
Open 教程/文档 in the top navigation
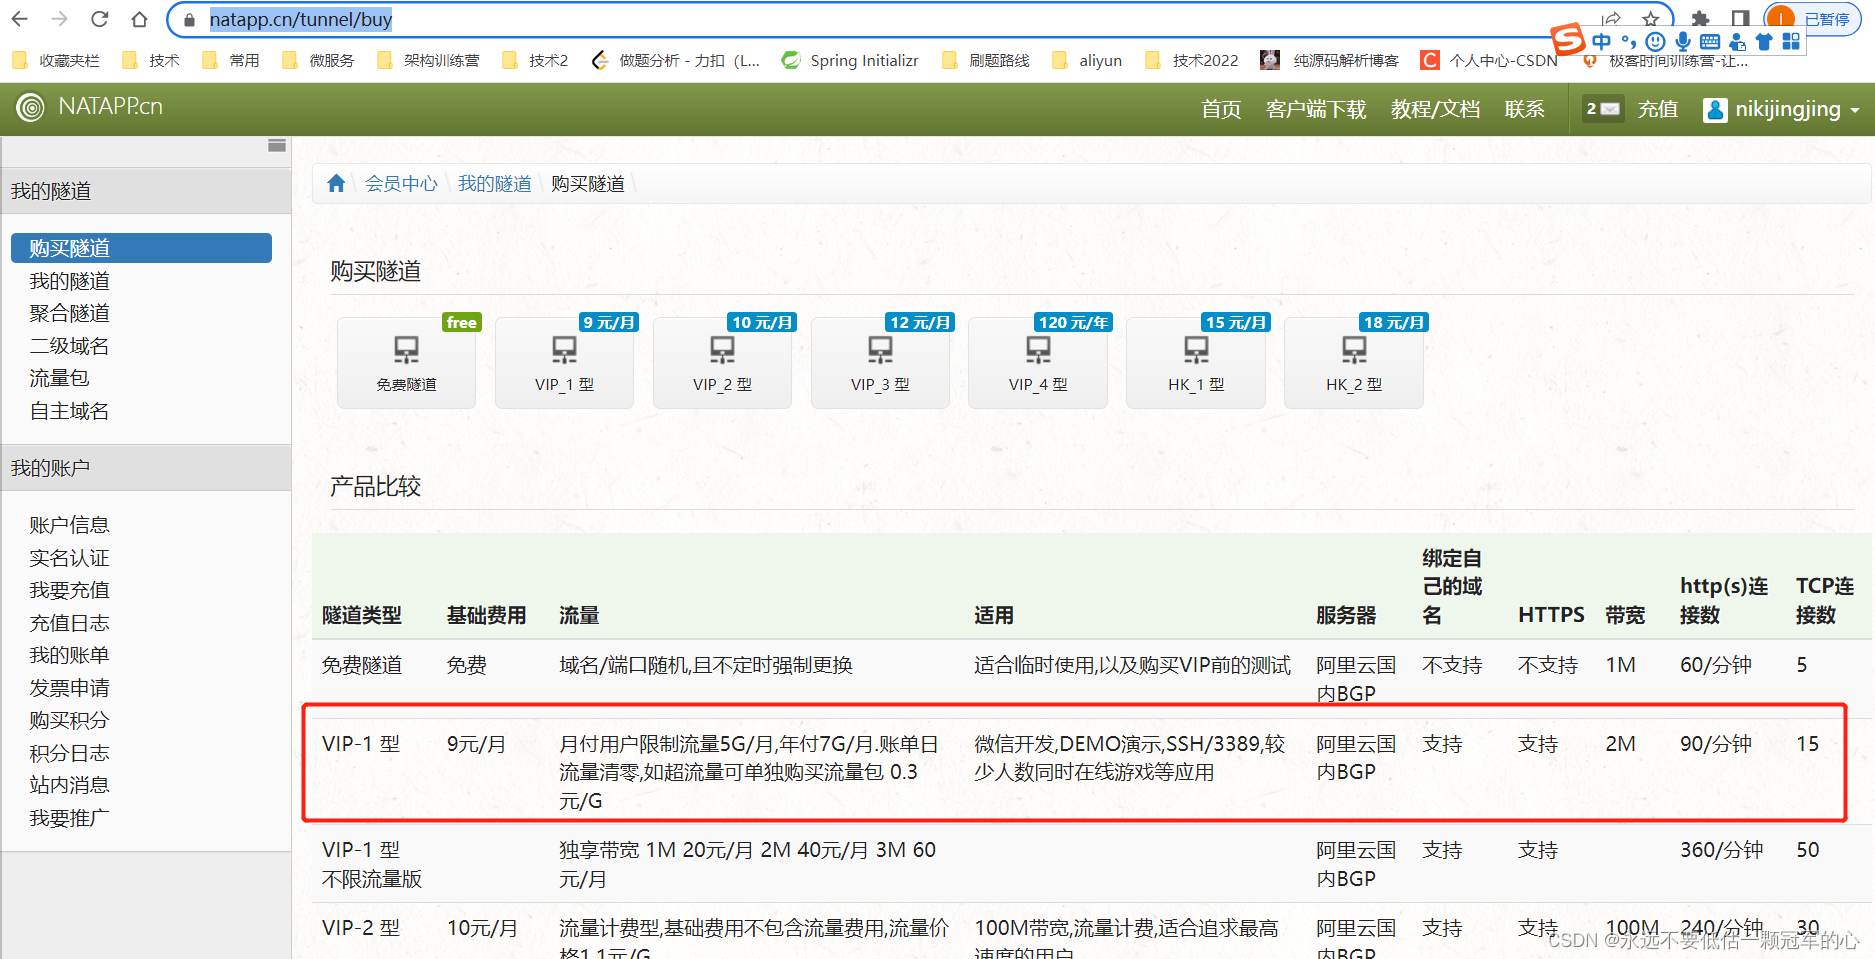tap(1435, 109)
